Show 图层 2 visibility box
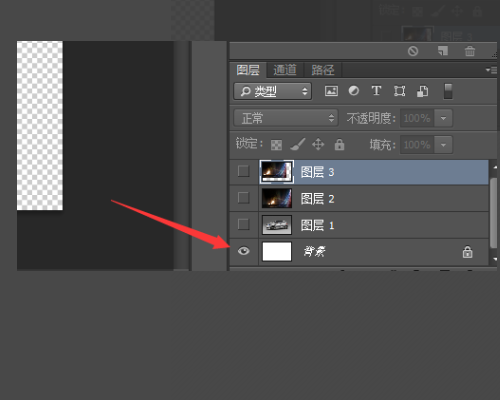 (243, 198)
